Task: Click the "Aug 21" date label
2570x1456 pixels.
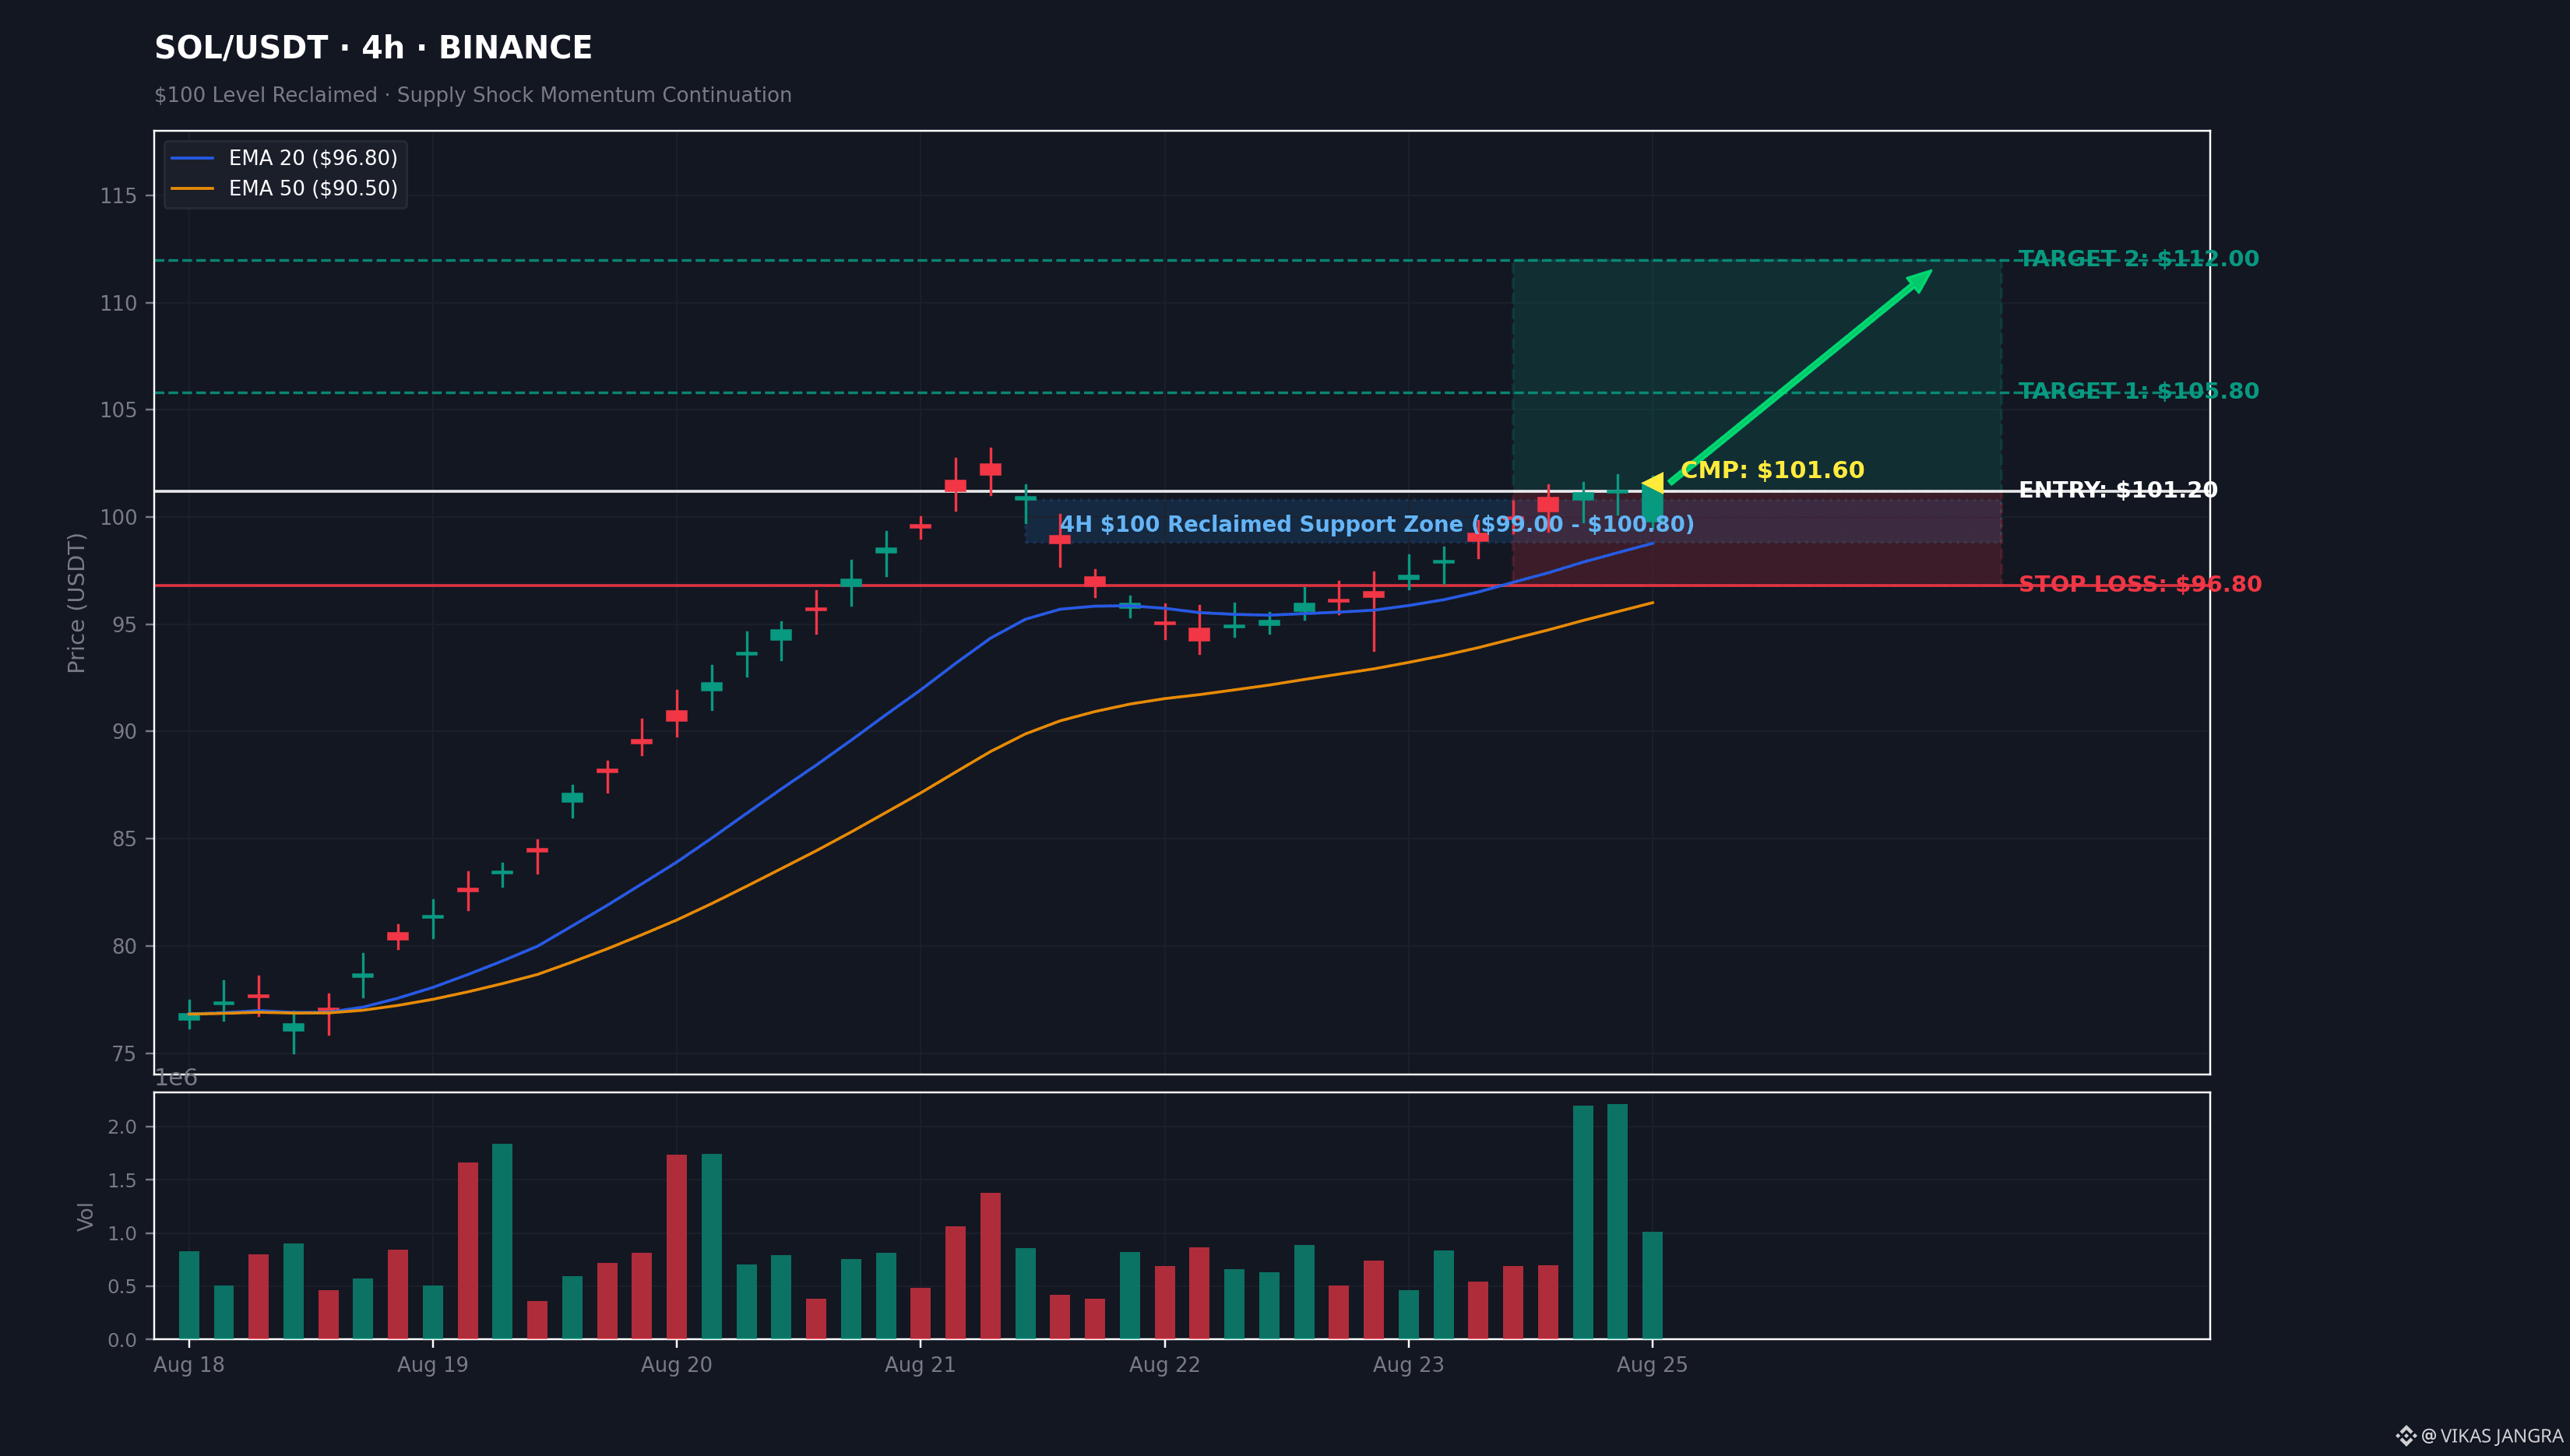Action: click(x=920, y=1365)
